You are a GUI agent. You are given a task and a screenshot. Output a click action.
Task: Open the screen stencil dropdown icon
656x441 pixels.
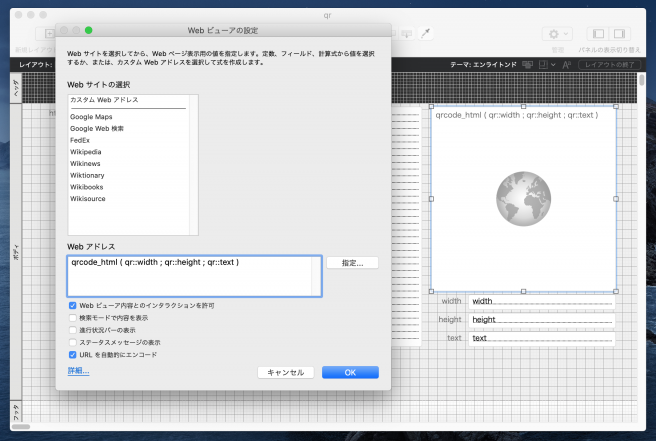click(x=547, y=64)
